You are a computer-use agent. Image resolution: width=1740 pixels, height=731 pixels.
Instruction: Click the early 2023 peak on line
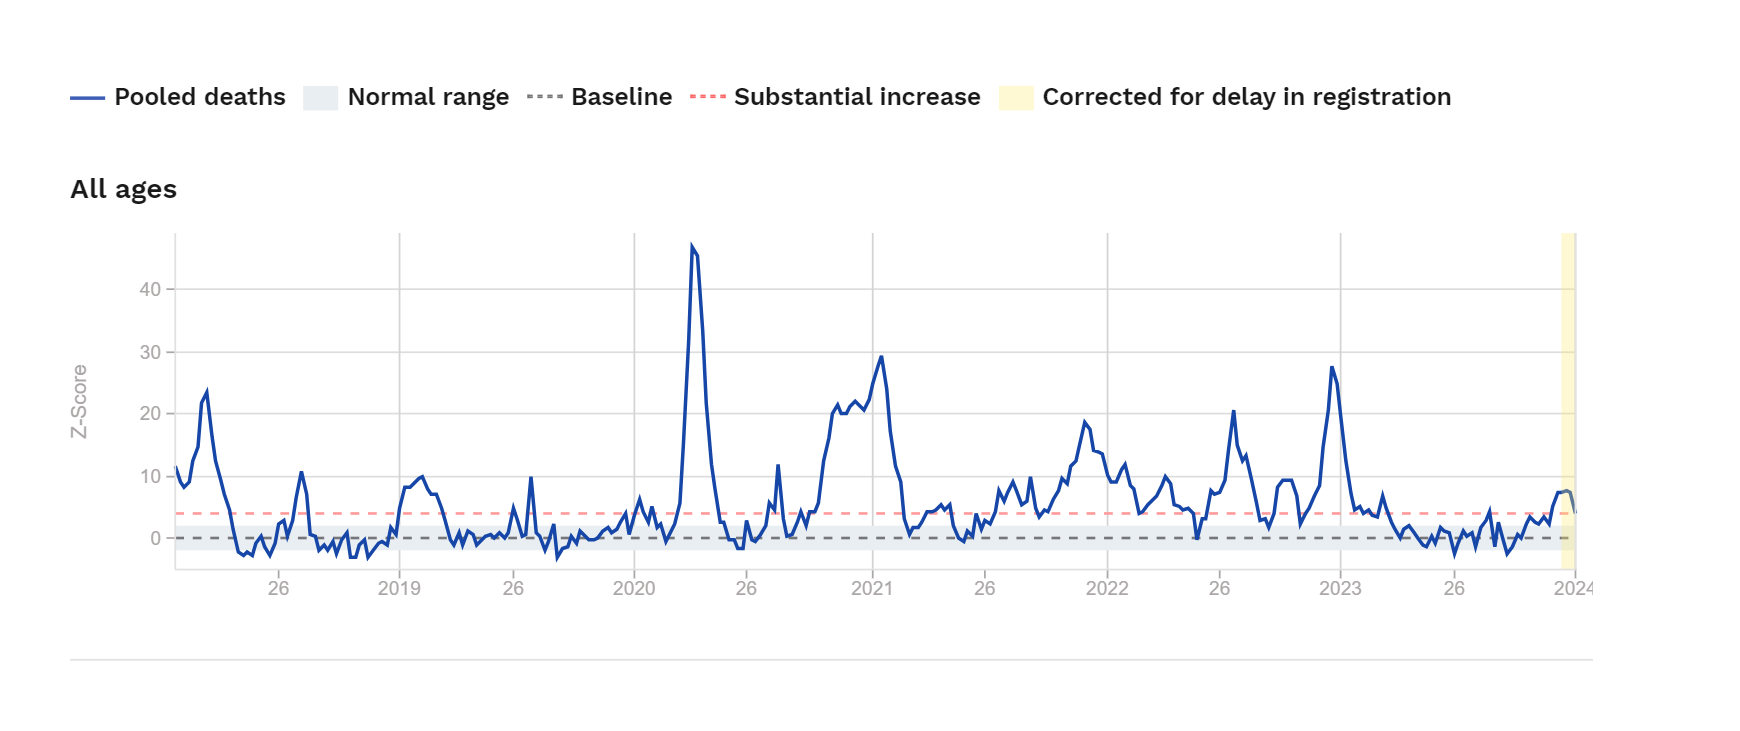tap(1332, 367)
